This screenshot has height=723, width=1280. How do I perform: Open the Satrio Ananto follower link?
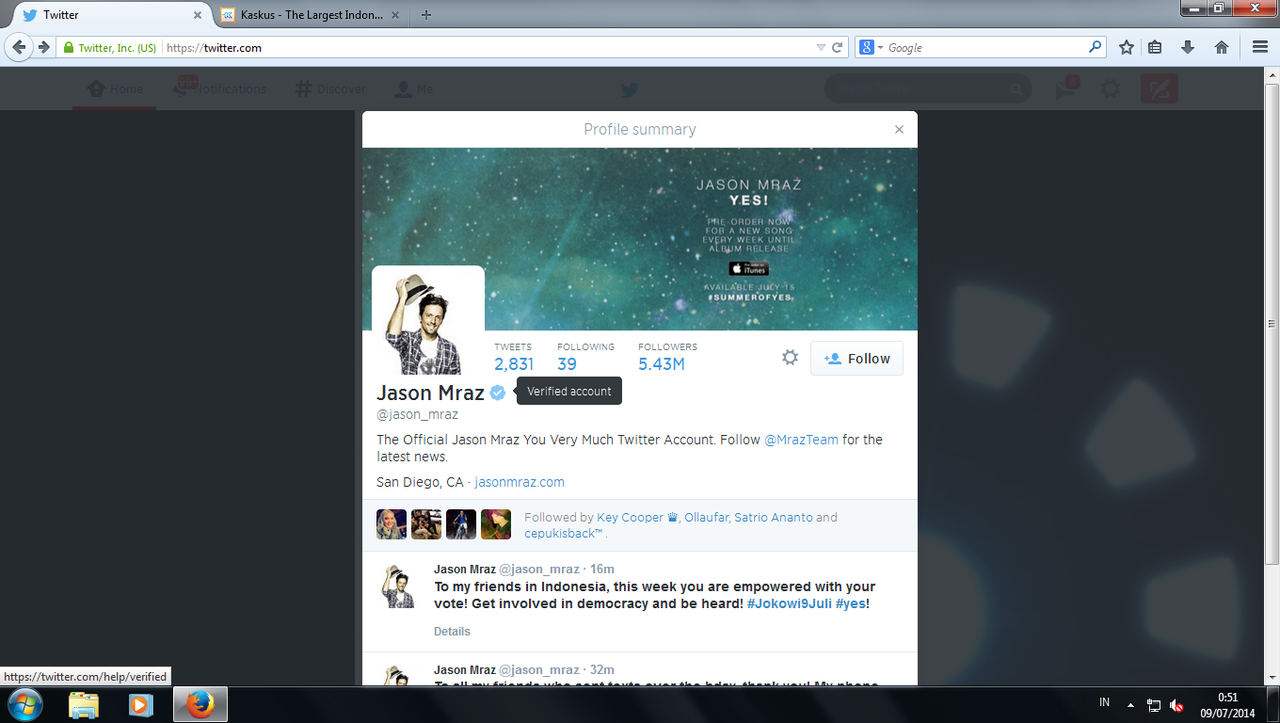coord(773,517)
